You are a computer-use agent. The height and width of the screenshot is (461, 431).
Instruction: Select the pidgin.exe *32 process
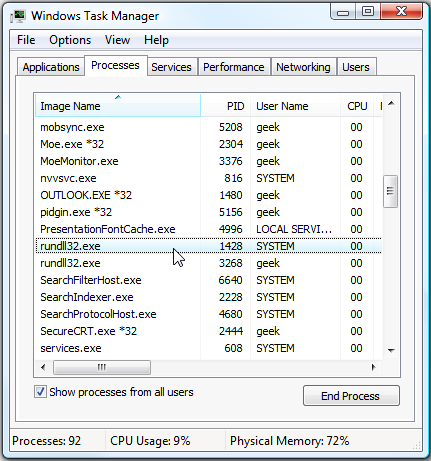[x=208, y=212]
